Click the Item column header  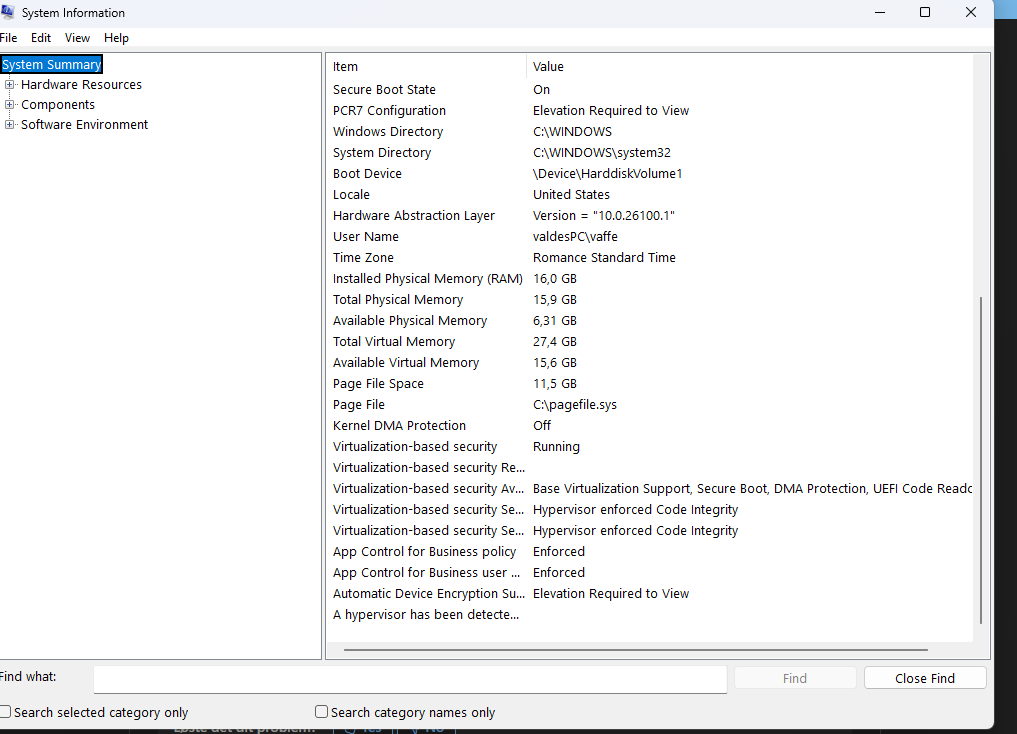coord(428,66)
